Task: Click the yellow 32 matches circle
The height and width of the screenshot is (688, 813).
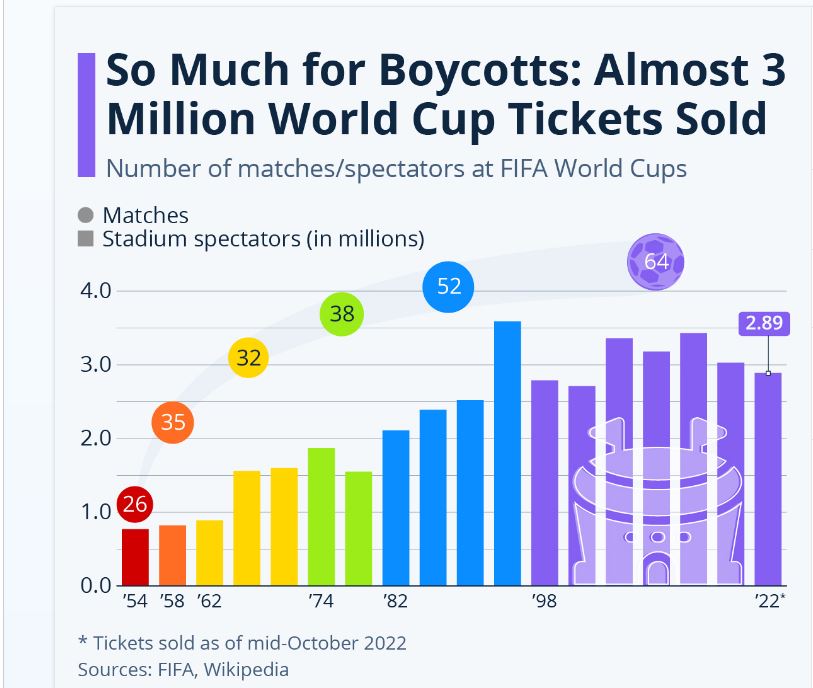Action: coord(248,358)
